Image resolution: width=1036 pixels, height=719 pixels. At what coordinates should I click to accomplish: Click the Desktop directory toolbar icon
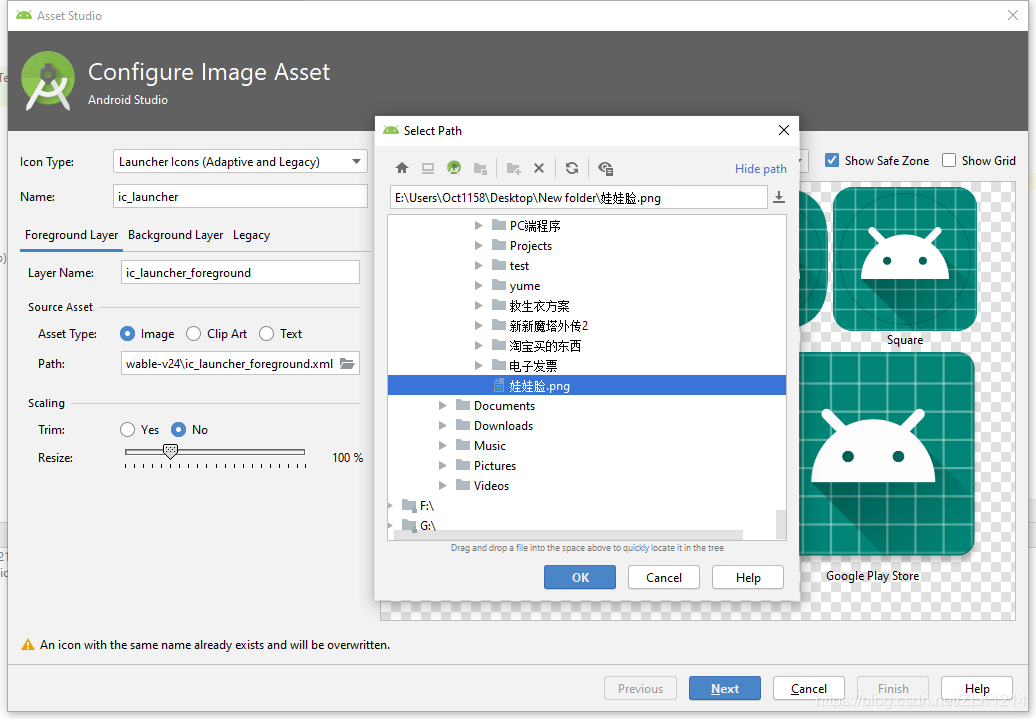(x=427, y=168)
